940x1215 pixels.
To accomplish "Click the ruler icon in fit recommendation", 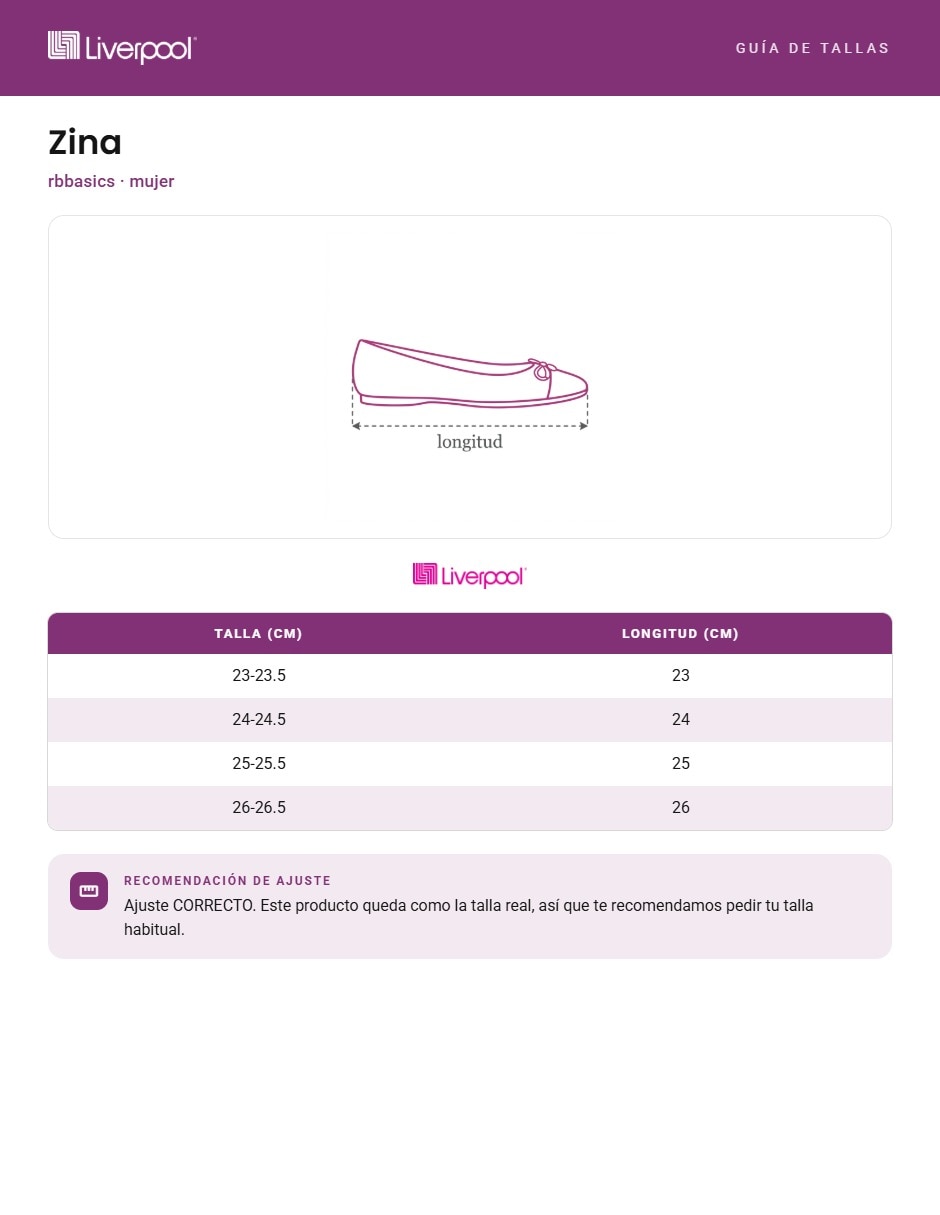I will pos(89,891).
